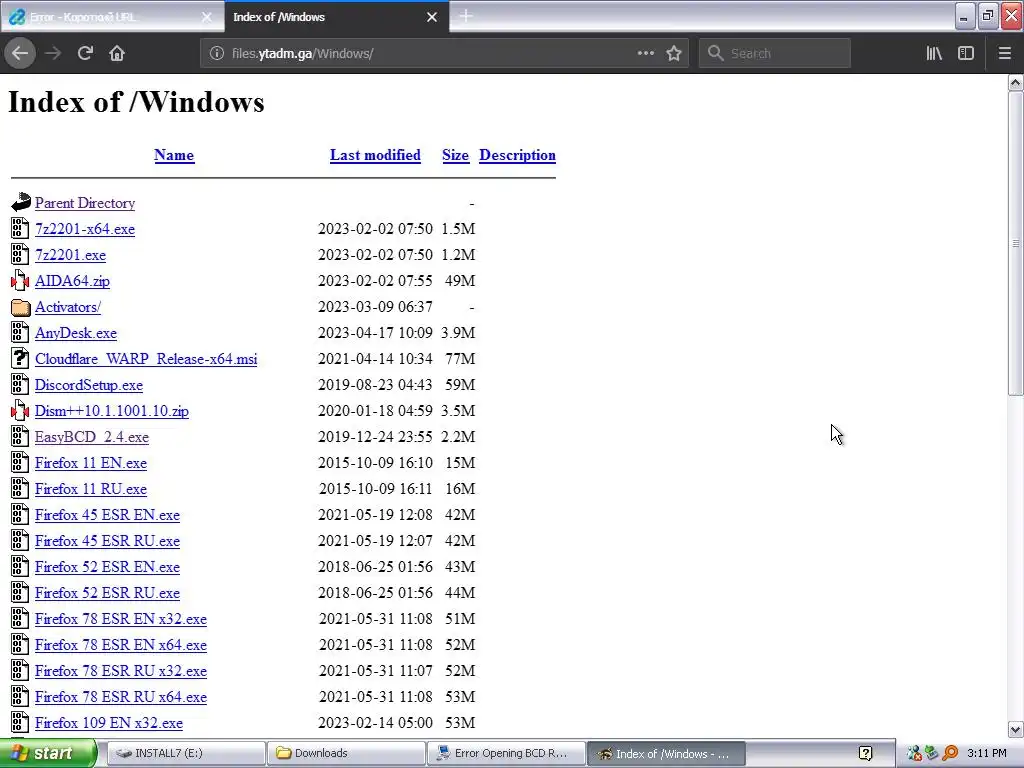1024x768 pixels.
Task: Download EasyBCD_2.4.exe
Action: 92,437
